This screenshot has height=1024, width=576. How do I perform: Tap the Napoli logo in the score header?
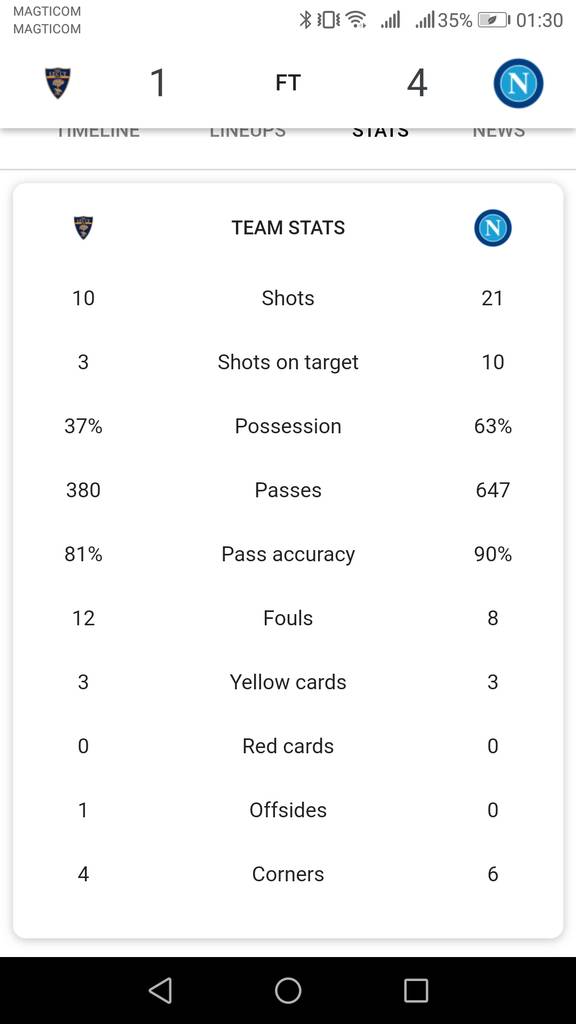[519, 84]
